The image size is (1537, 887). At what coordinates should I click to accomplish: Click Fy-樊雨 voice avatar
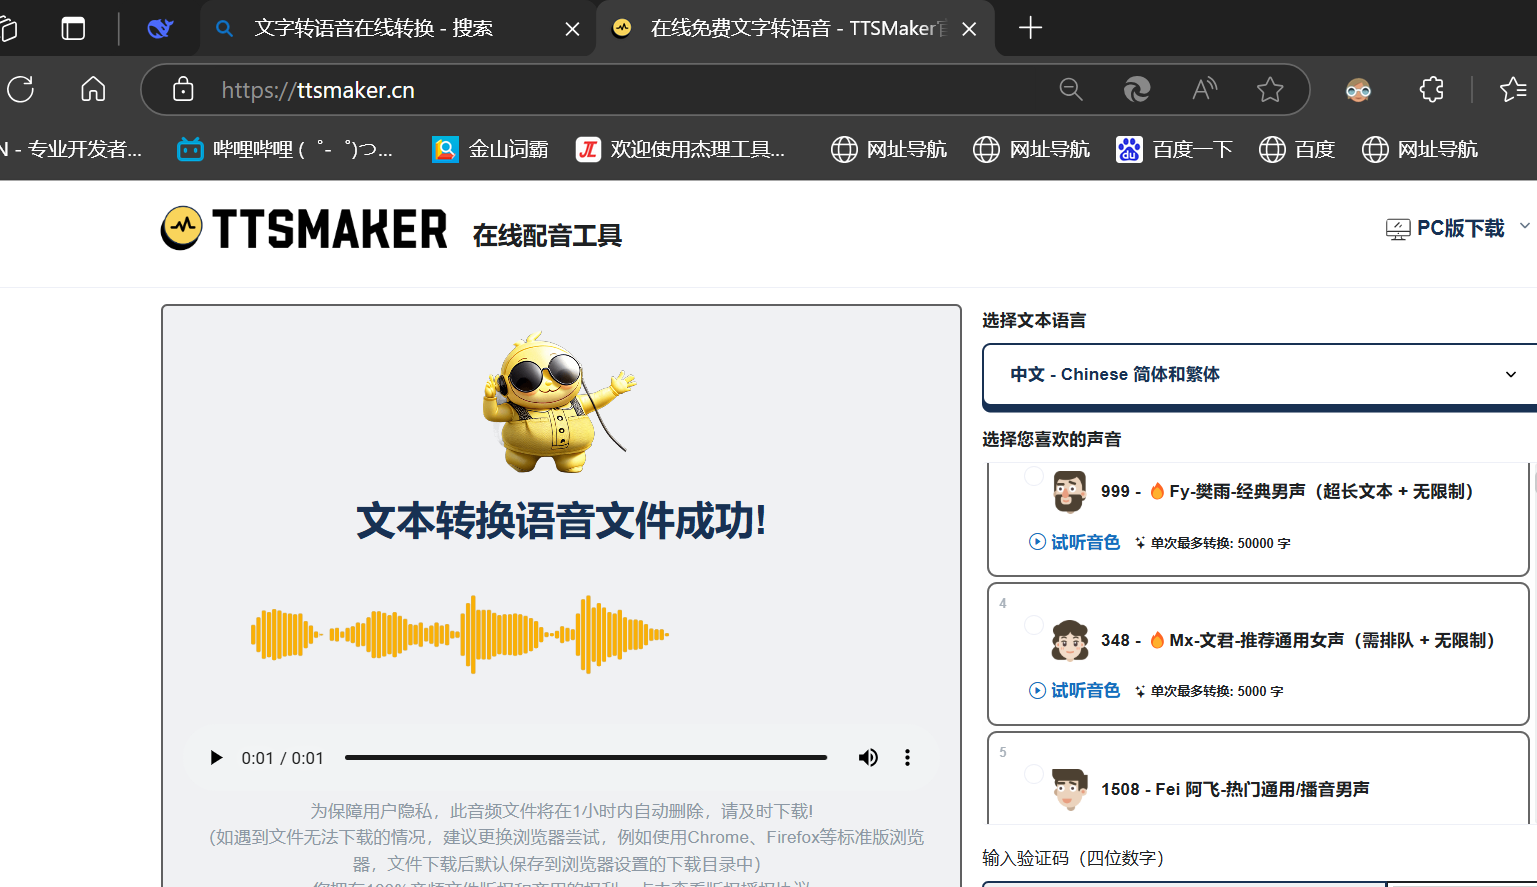pyautogui.click(x=1069, y=491)
